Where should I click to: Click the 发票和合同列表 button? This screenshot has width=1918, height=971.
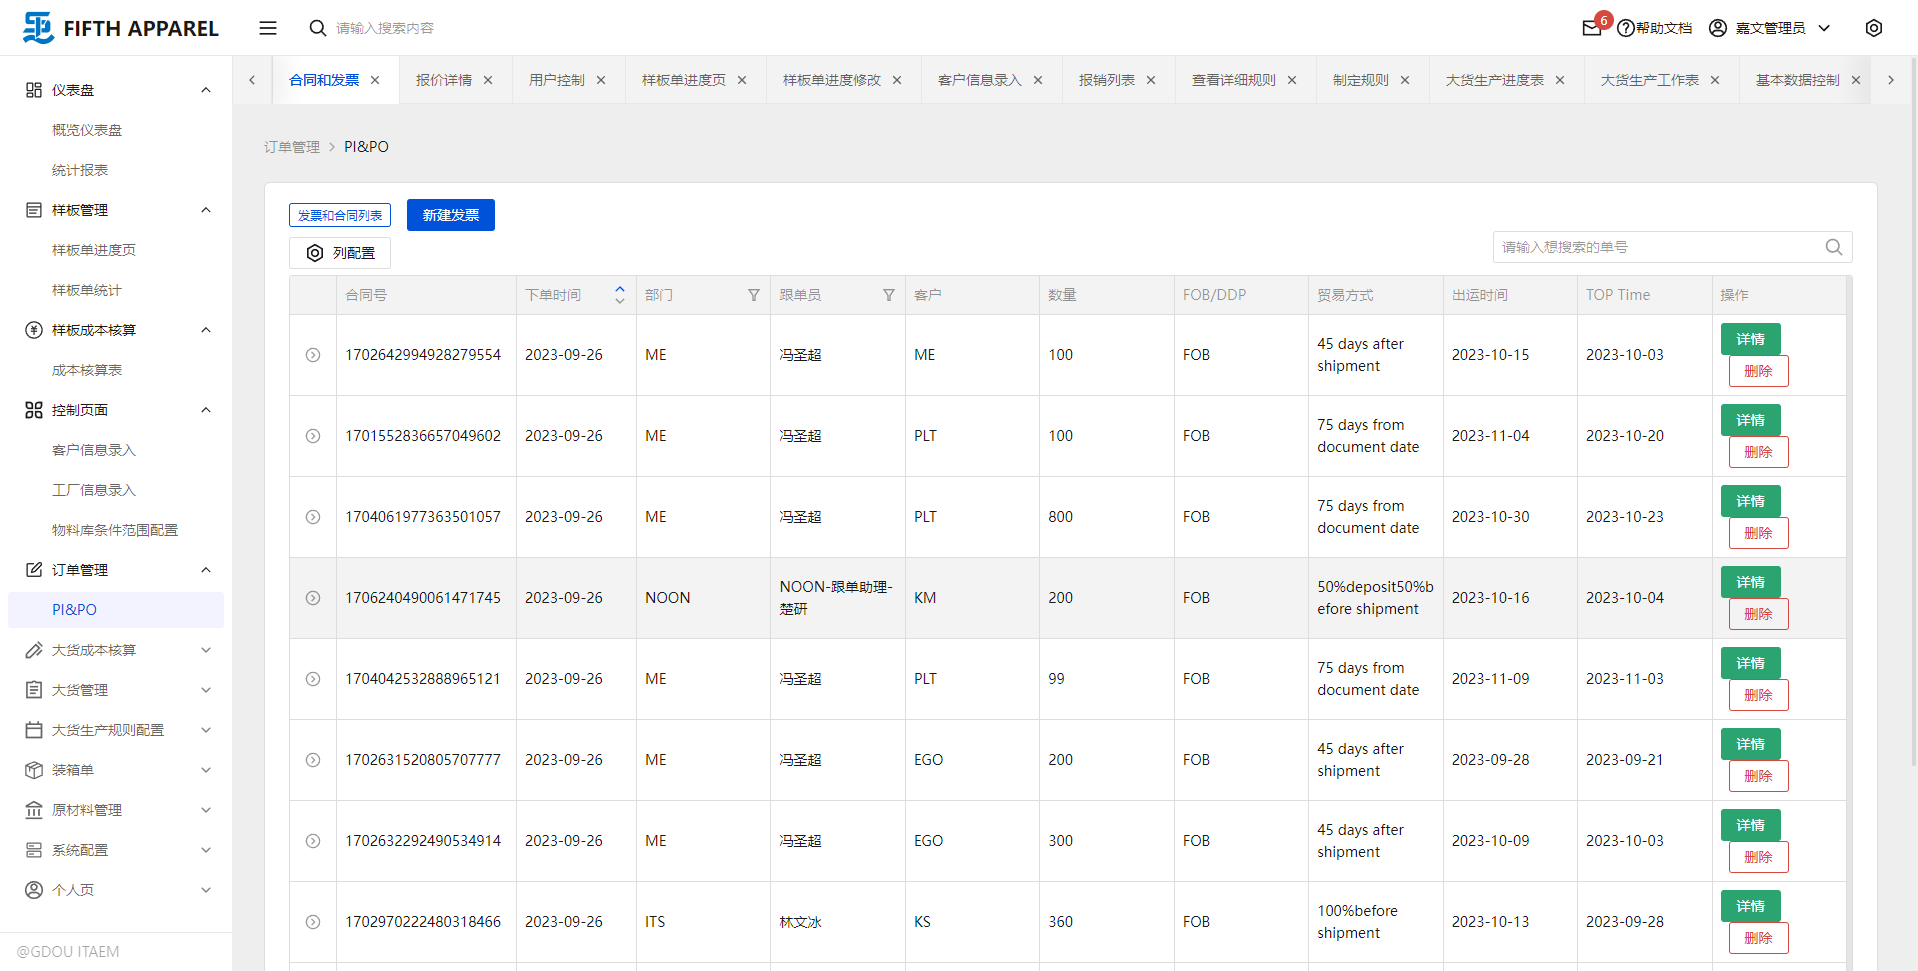(340, 215)
